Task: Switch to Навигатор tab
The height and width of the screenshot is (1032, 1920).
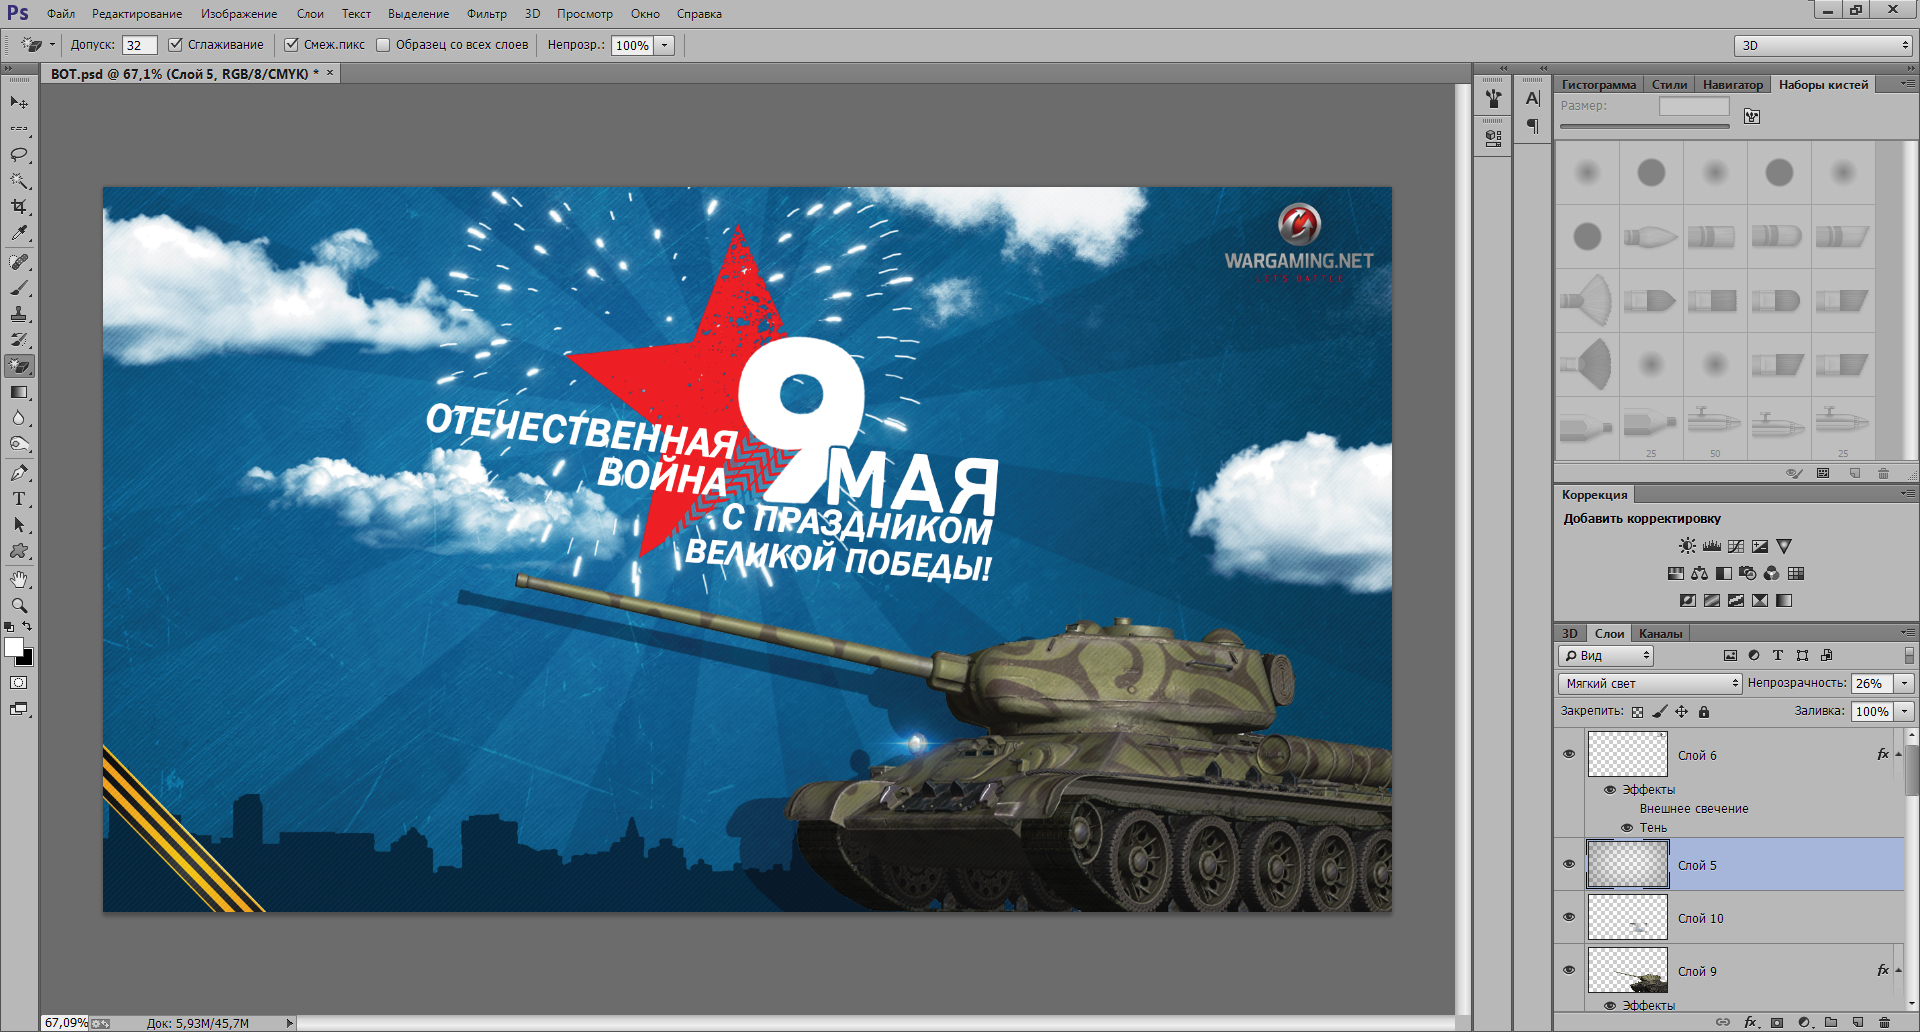Action: pyautogui.click(x=1733, y=85)
